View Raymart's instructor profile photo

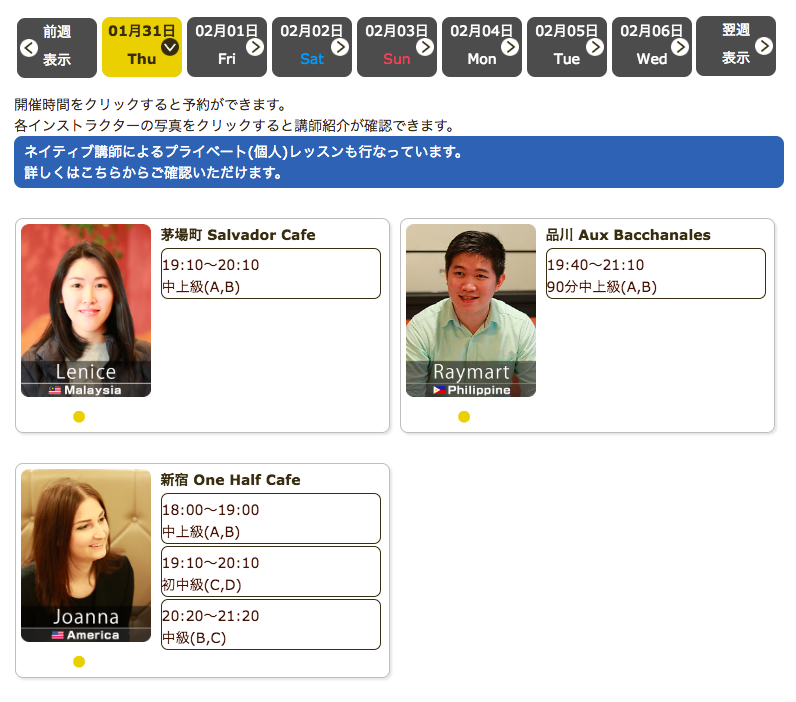(x=471, y=310)
